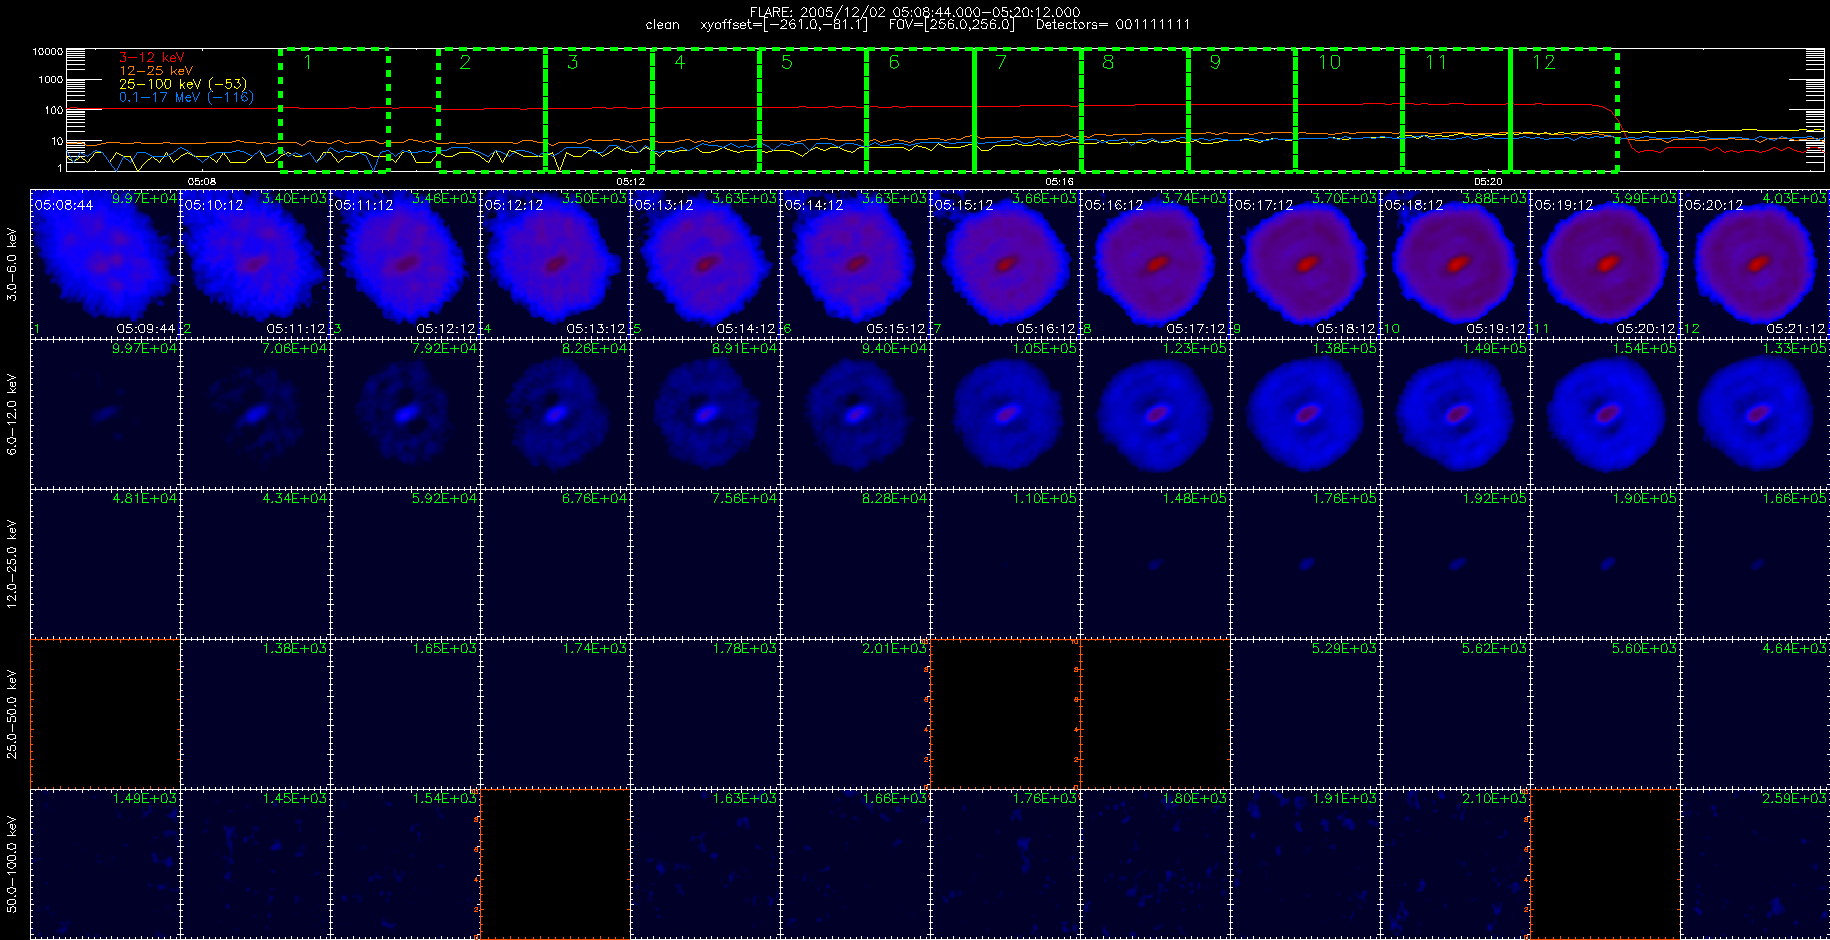Click the 05:09:44 end time label
Image resolution: width=1830 pixels, height=940 pixels.
[146, 328]
